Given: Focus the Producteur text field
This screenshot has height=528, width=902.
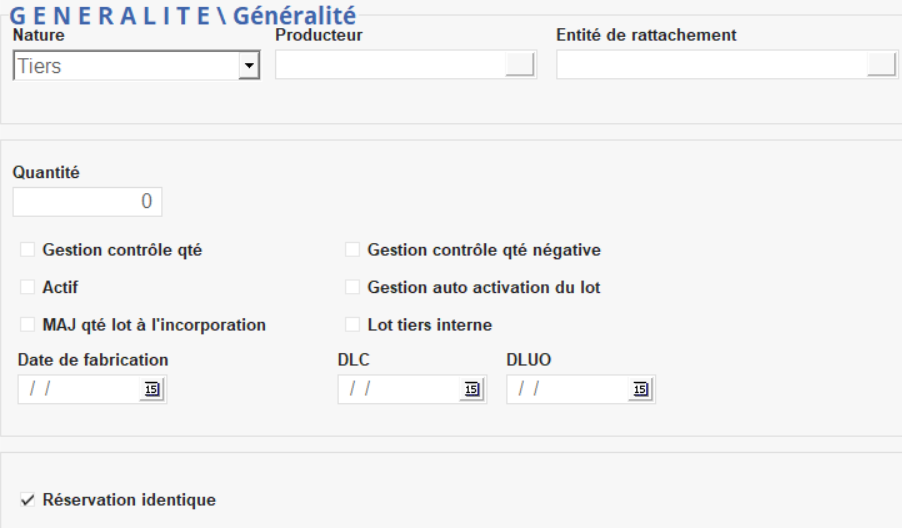Looking at the screenshot, I should point(390,65).
